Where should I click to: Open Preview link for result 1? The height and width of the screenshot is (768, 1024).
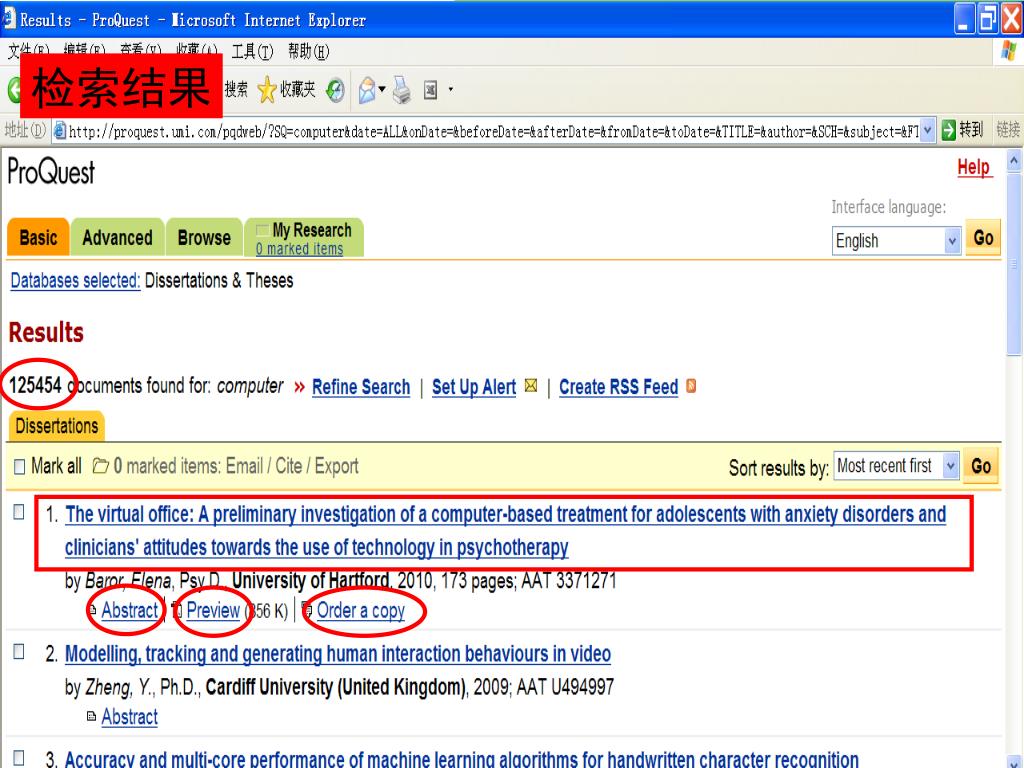[213, 610]
